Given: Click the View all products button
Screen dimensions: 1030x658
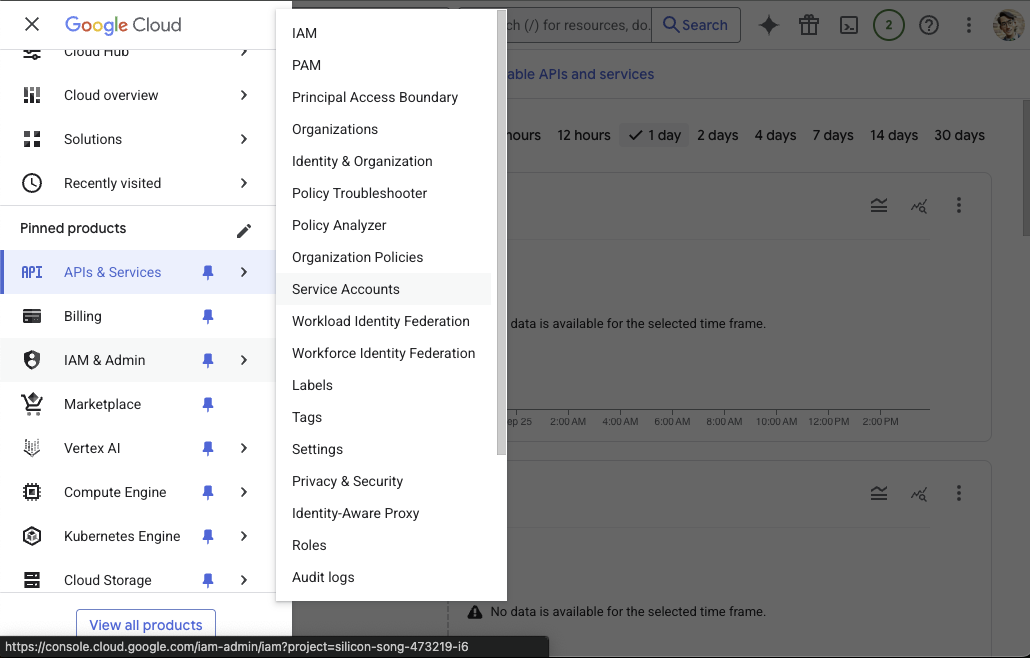Looking at the screenshot, I should pos(146,625).
